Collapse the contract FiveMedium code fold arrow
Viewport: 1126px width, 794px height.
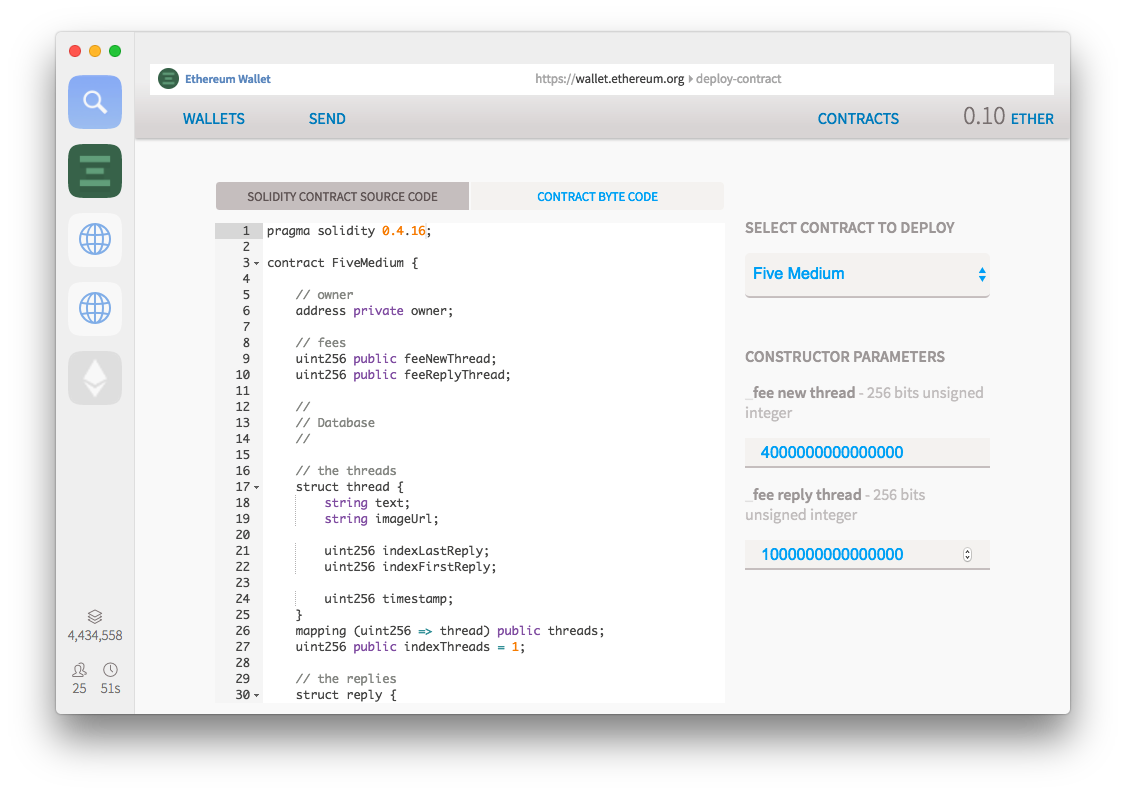coord(257,264)
